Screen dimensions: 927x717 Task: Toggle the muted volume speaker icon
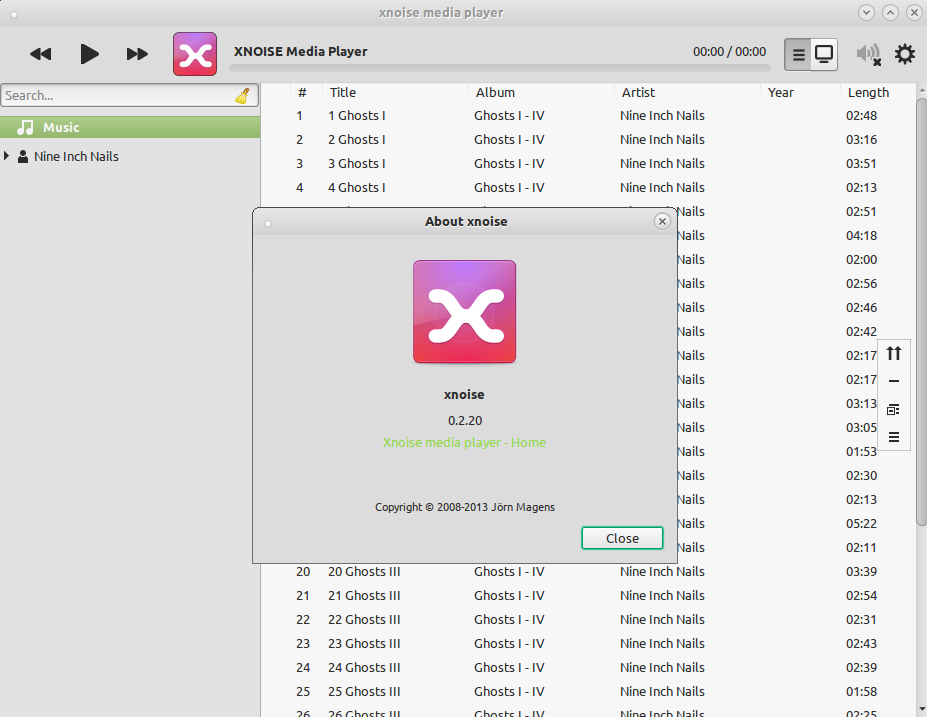[869, 54]
